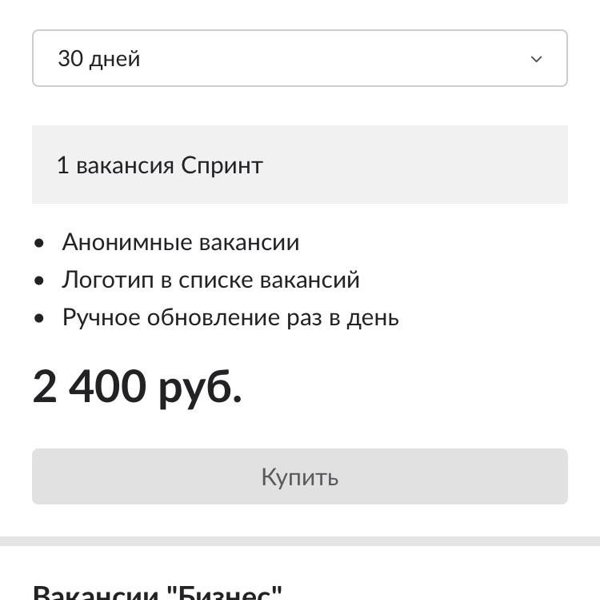Click the "Ручное обновление раз в день" text
This screenshot has width=600, height=600.
click(x=230, y=318)
